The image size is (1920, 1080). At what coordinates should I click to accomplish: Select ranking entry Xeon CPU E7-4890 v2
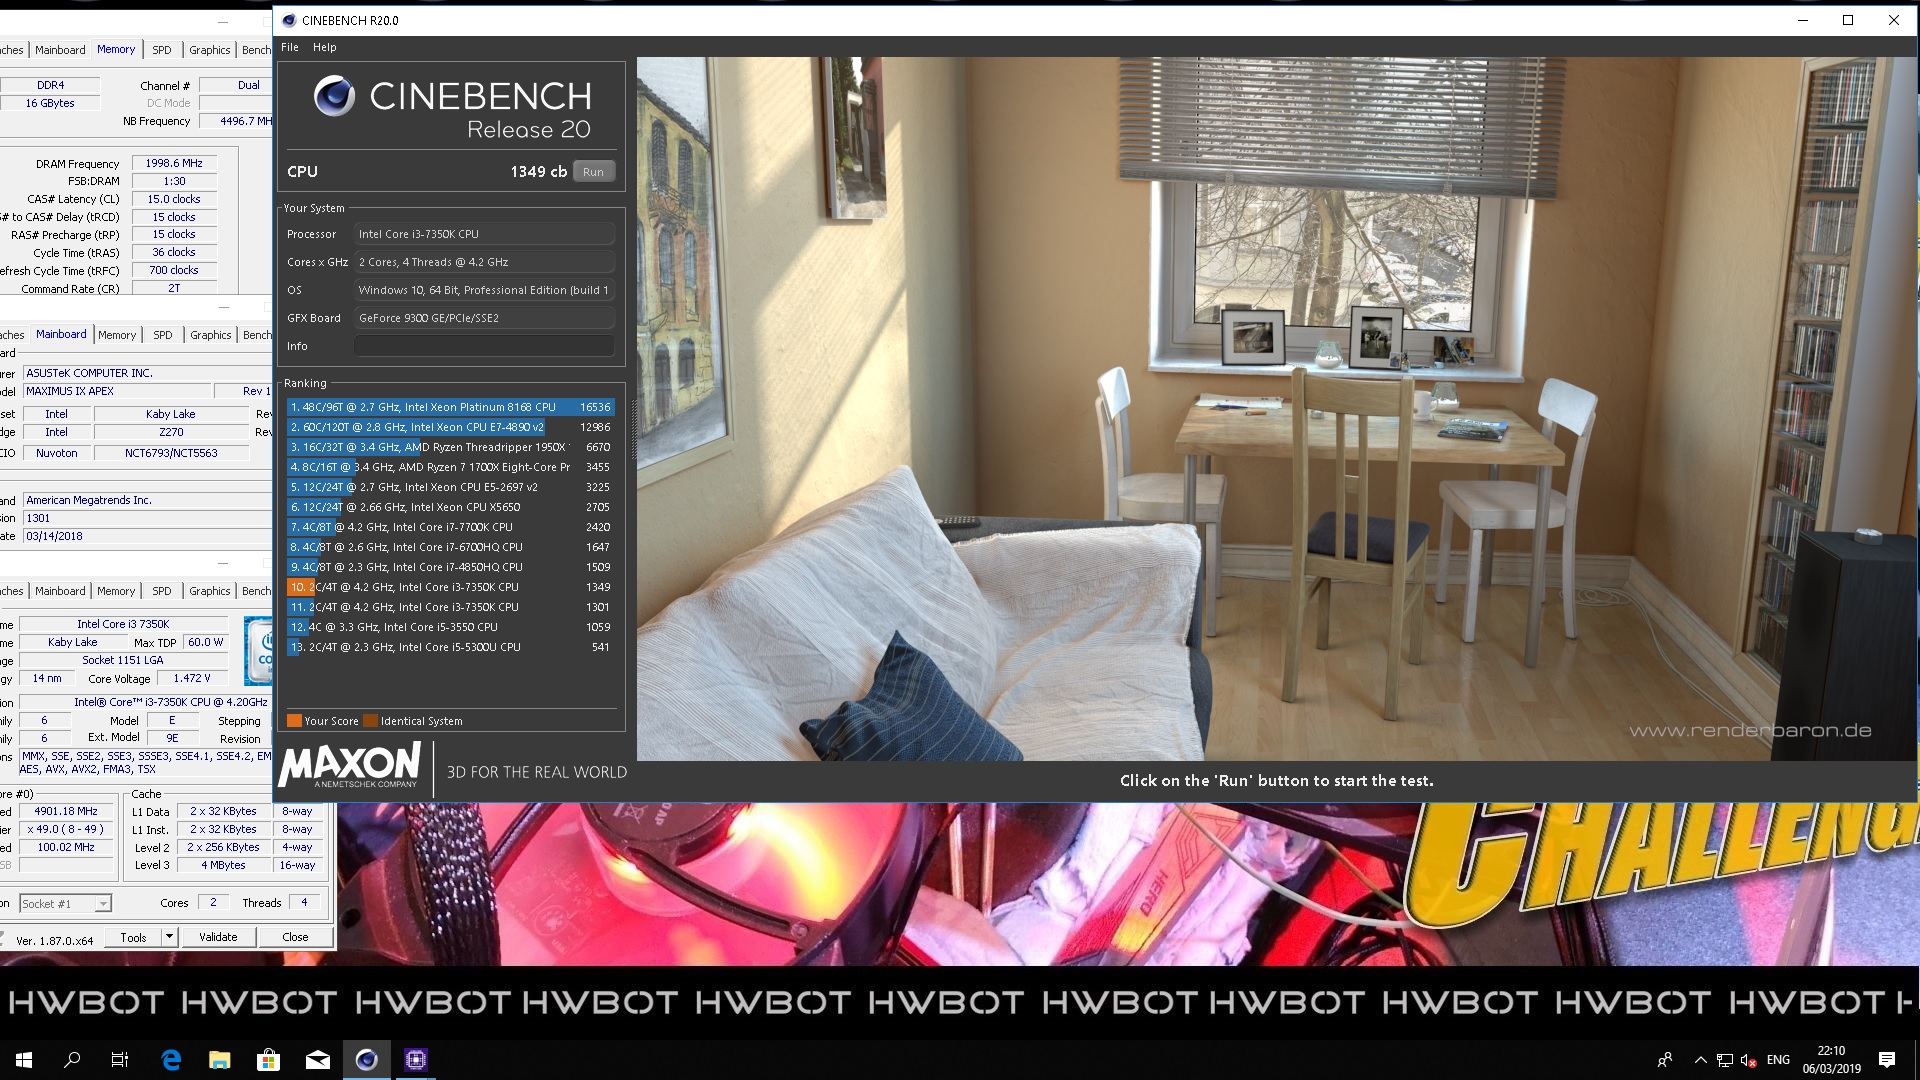click(x=450, y=427)
